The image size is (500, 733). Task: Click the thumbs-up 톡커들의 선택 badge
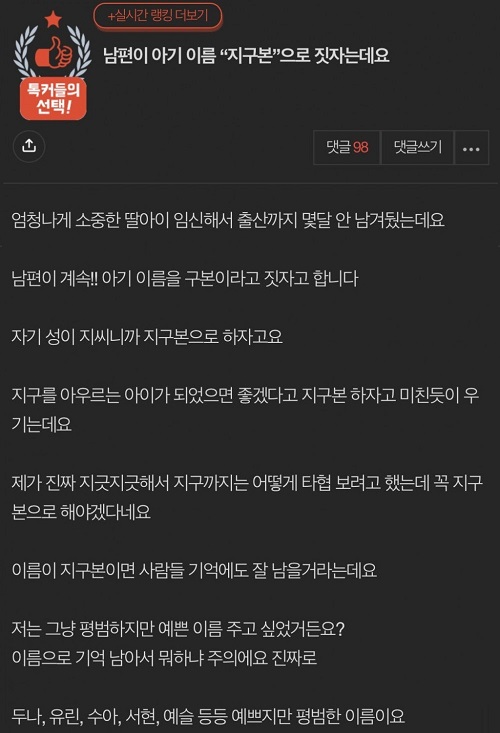(53, 65)
